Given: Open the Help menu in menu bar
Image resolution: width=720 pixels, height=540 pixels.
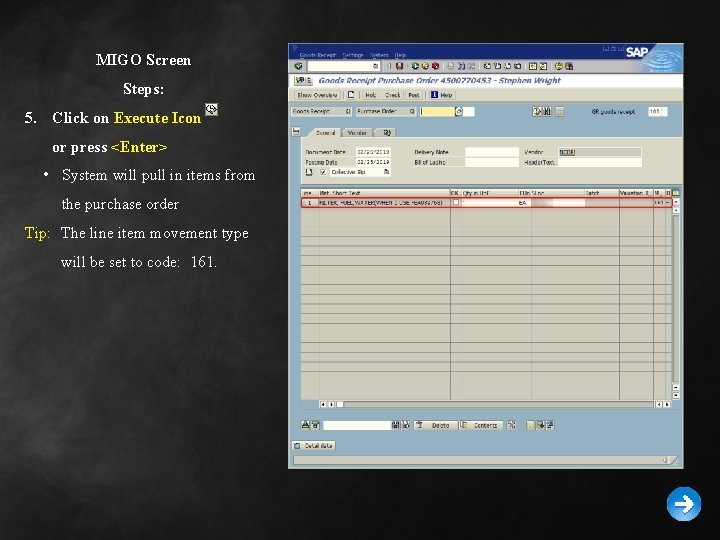Looking at the screenshot, I should click(400, 55).
